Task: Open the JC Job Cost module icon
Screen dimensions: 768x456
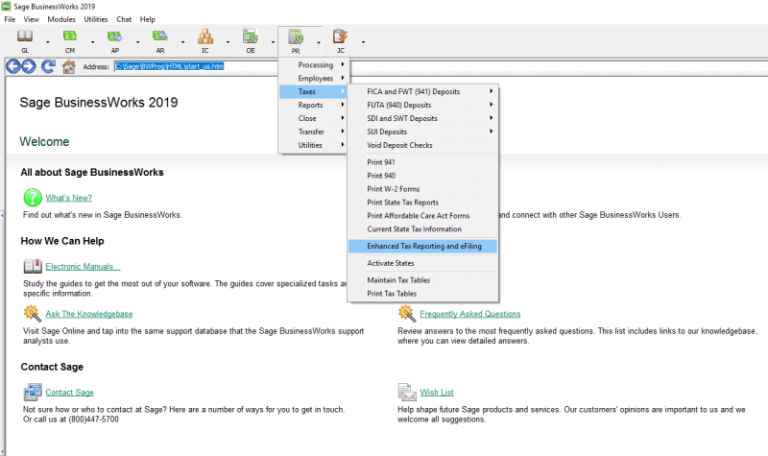Action: (340, 39)
